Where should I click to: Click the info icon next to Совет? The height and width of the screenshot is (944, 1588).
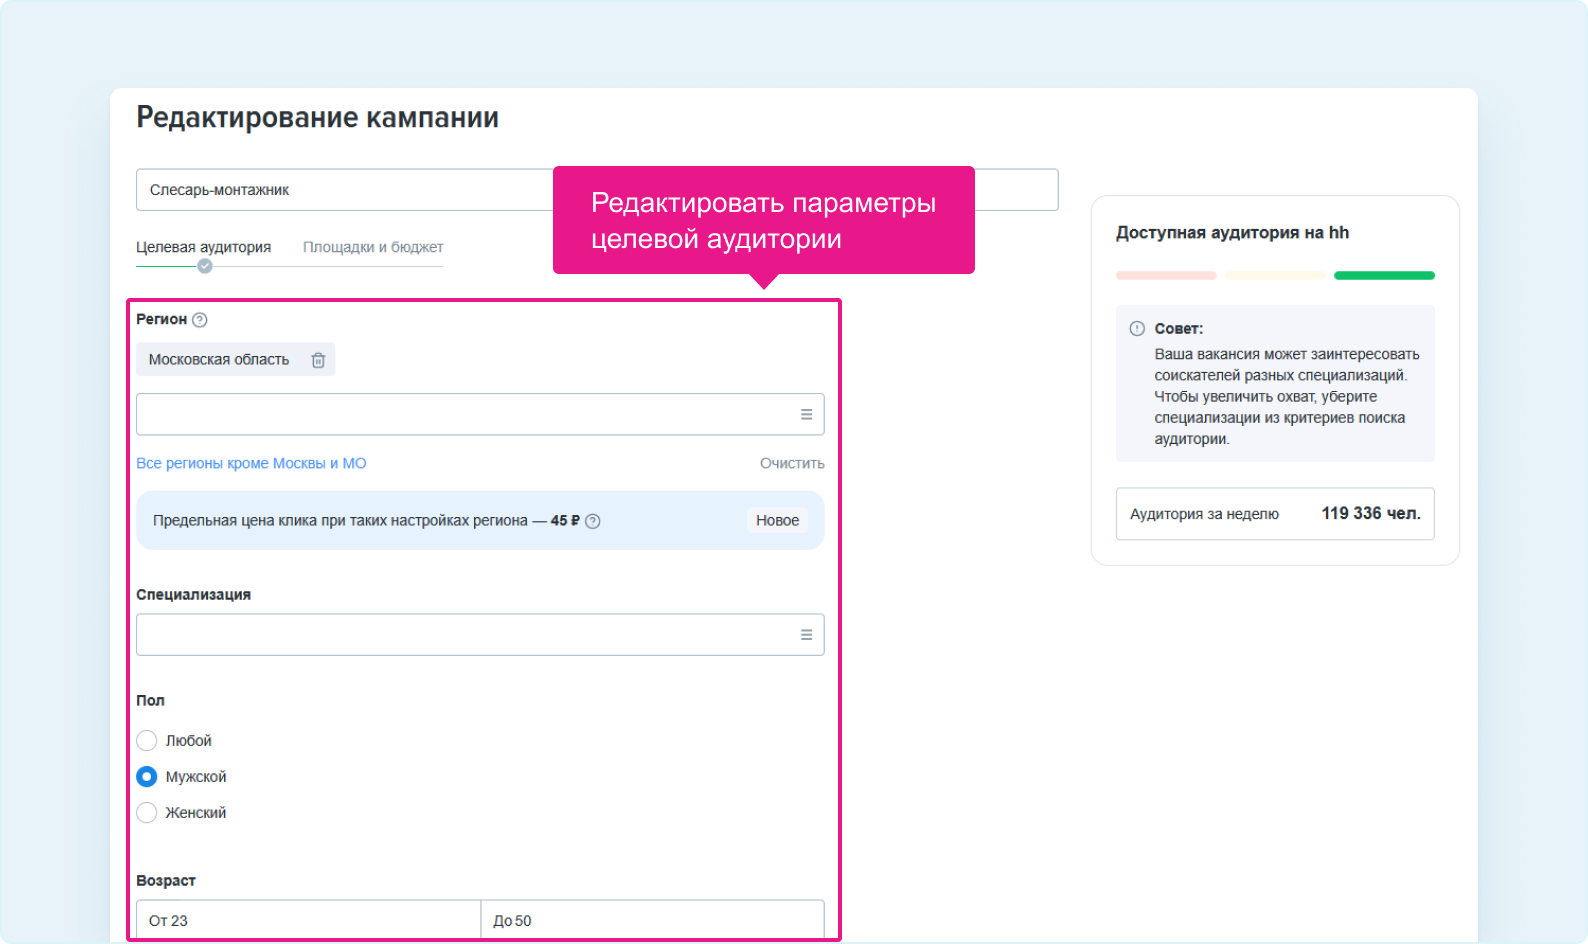click(1137, 329)
